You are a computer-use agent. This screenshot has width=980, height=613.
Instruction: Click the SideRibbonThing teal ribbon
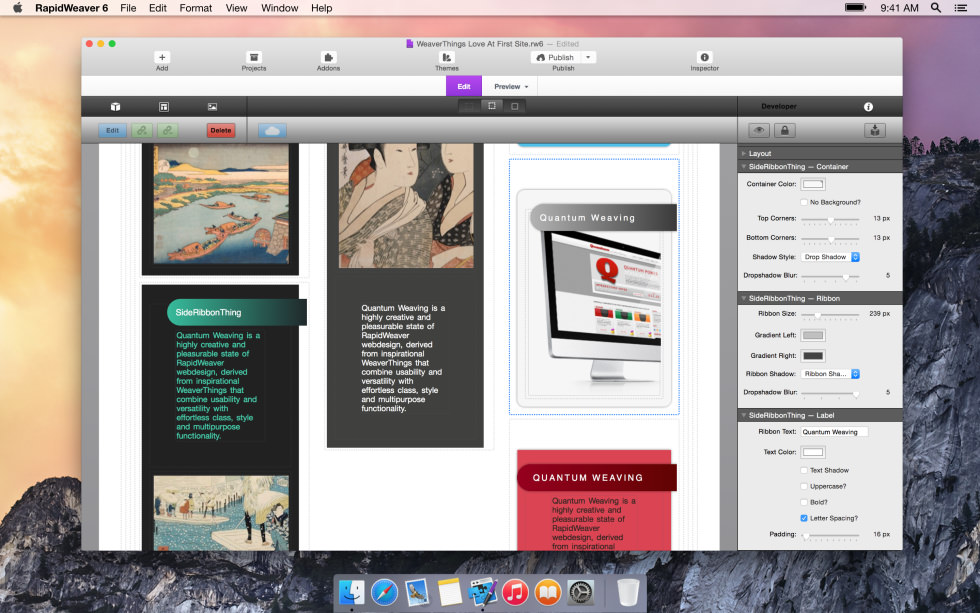pyautogui.click(x=237, y=312)
